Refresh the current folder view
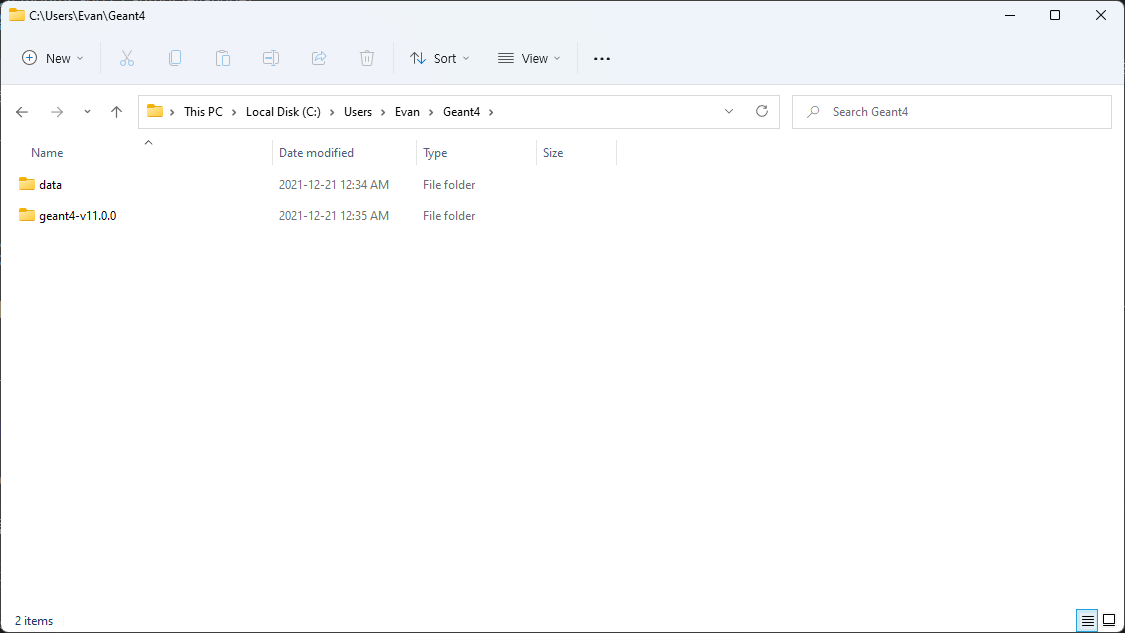 click(x=762, y=111)
